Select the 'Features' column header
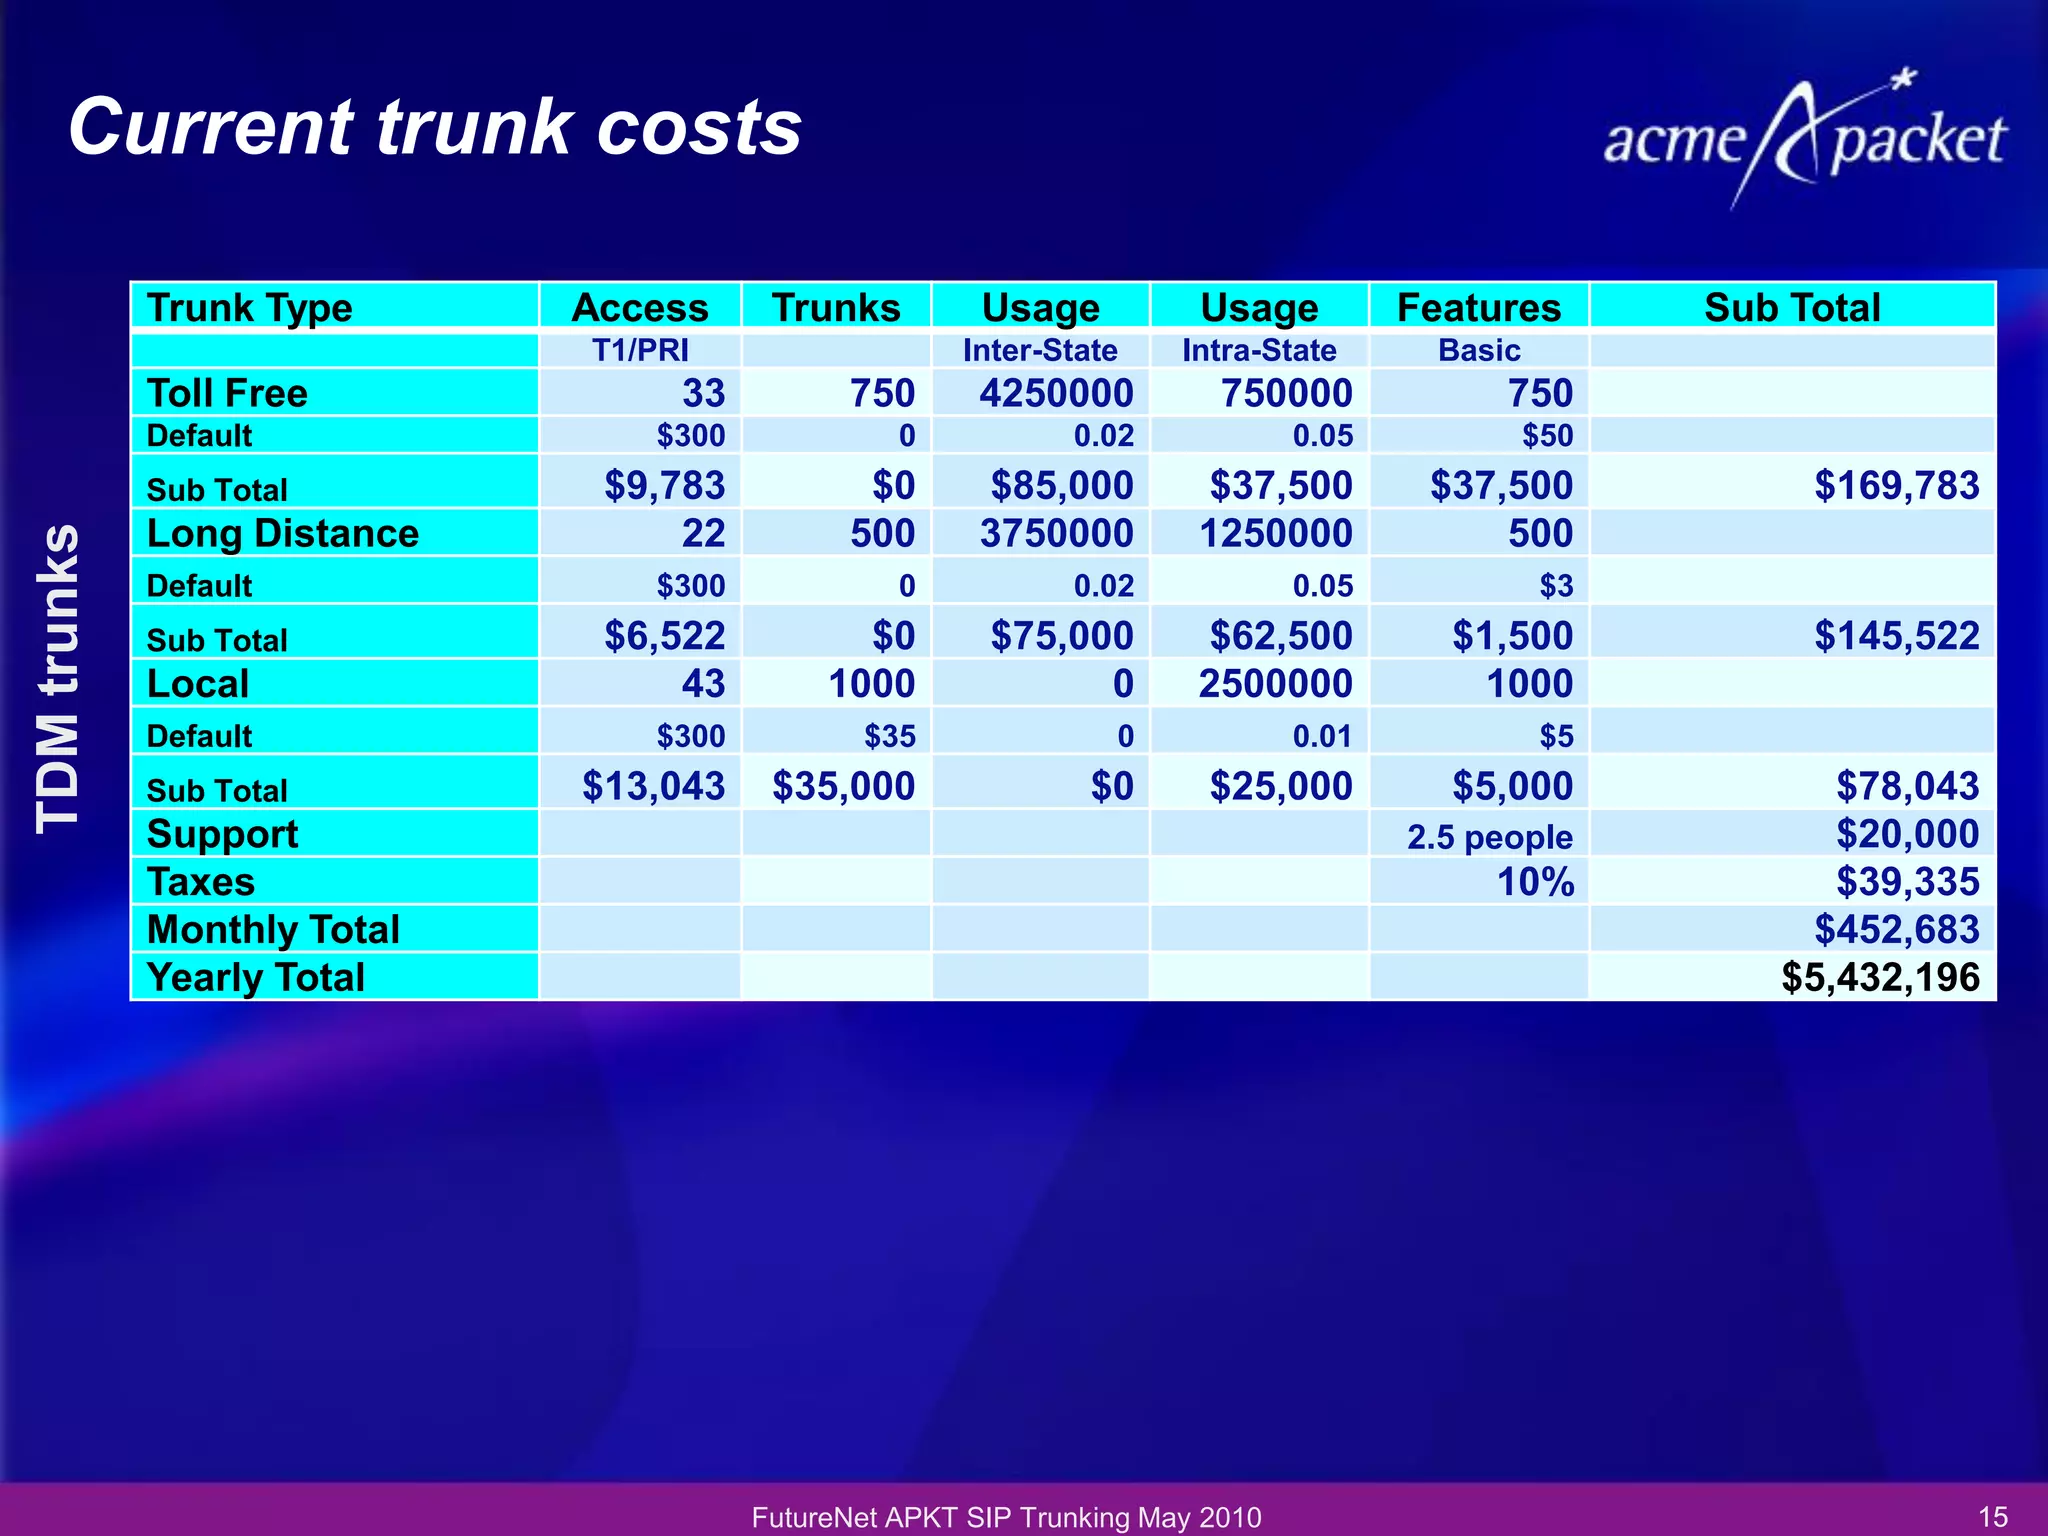2048x1536 pixels. pos(1479,307)
